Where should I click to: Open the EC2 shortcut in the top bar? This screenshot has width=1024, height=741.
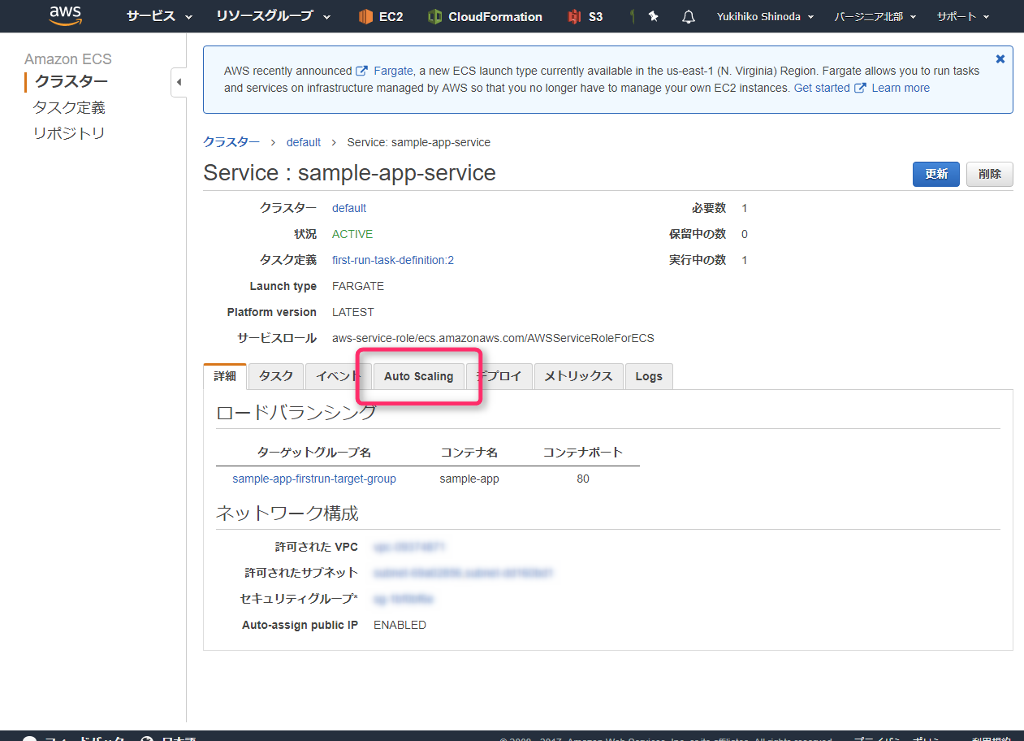(381, 16)
